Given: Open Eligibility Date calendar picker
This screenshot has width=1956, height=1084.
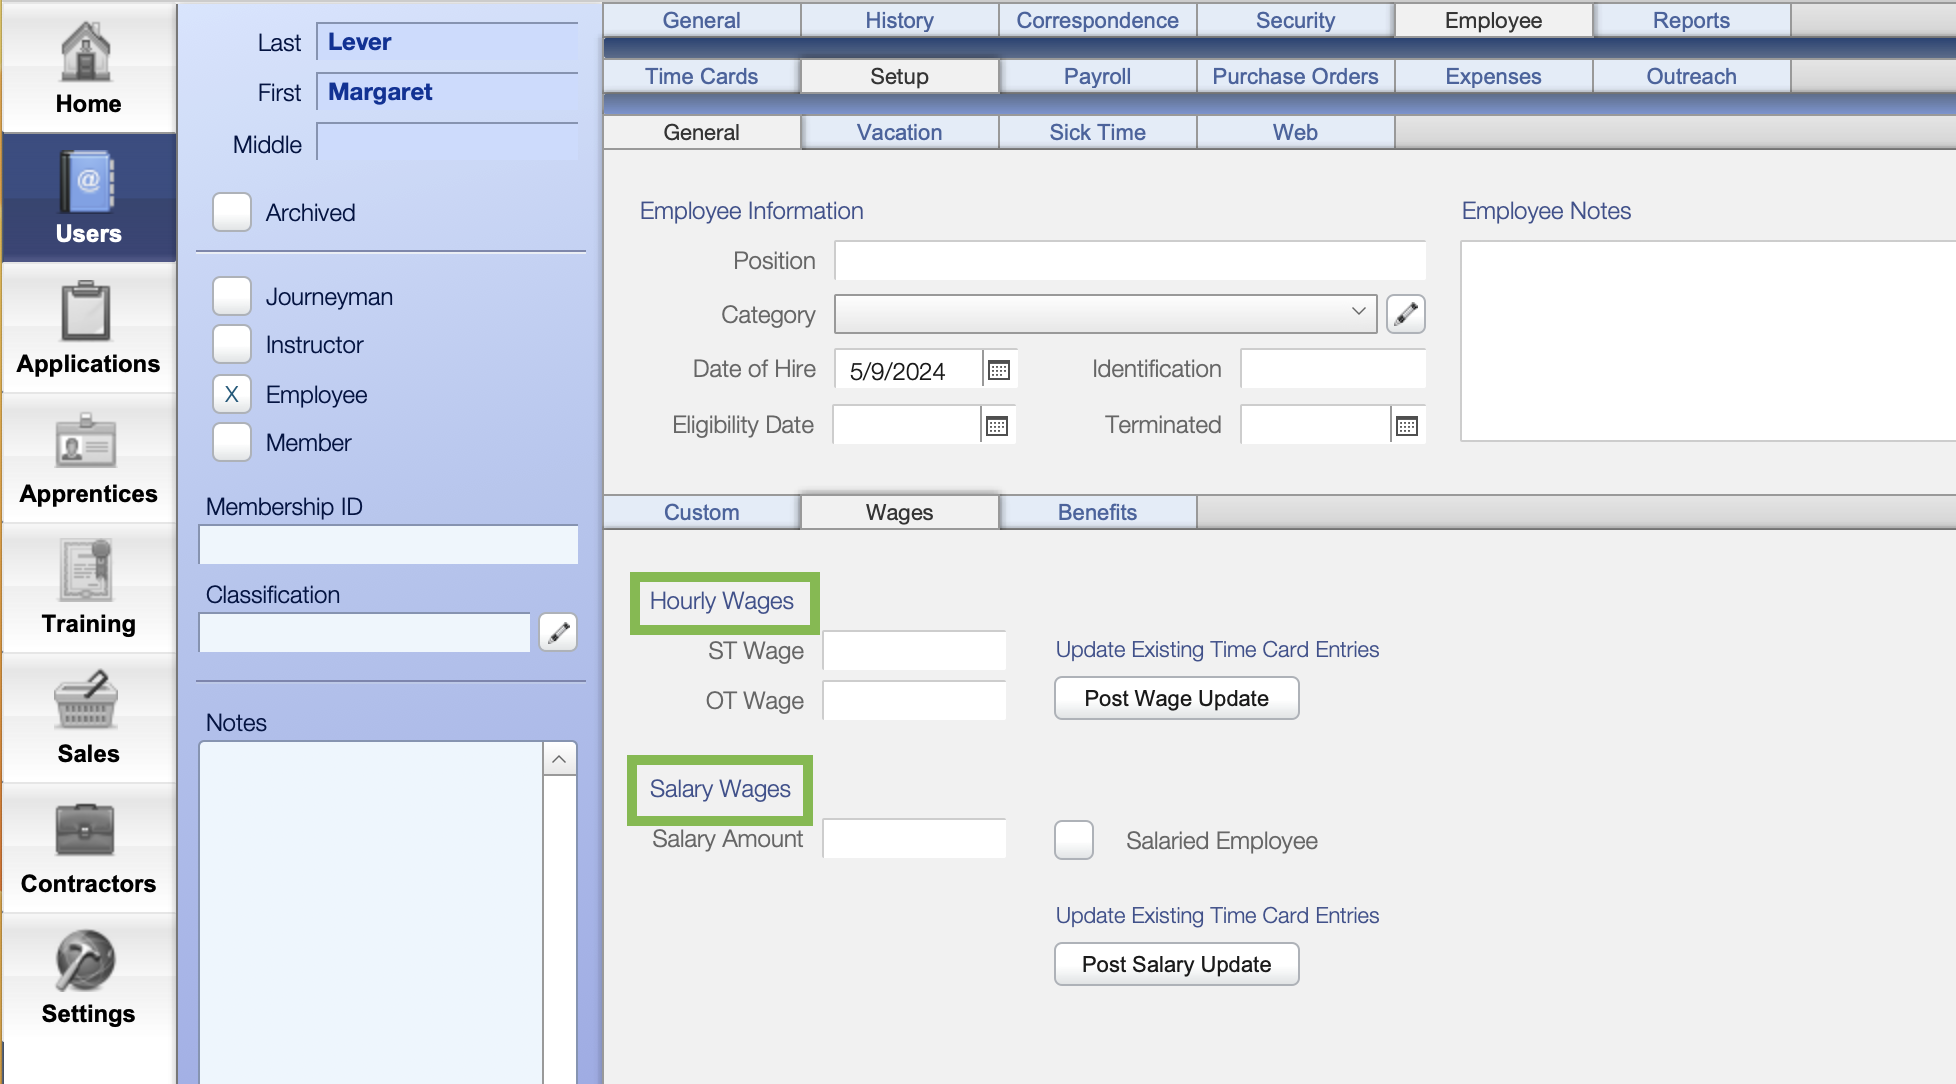Looking at the screenshot, I should pyautogui.click(x=996, y=426).
